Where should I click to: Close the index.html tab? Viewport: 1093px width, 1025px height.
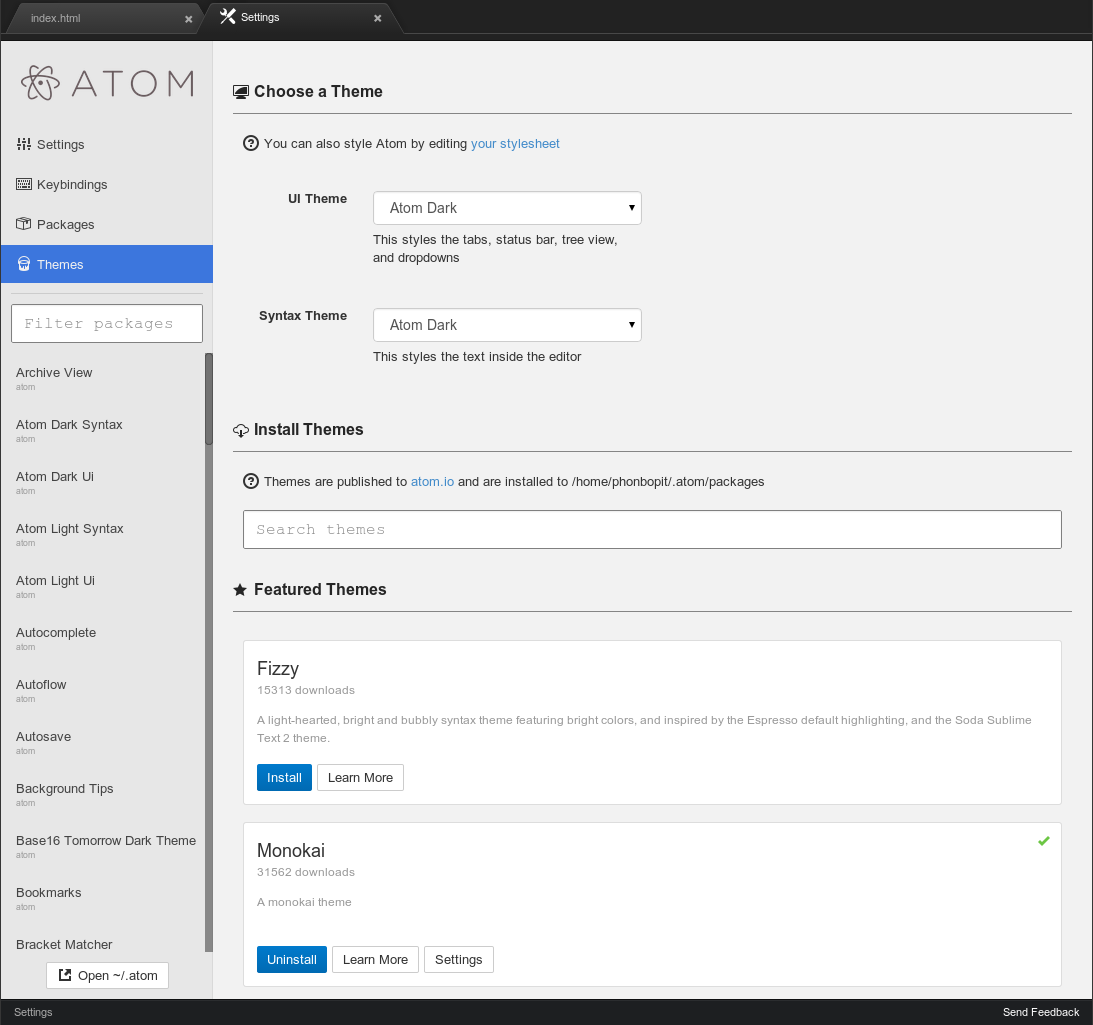tap(188, 19)
